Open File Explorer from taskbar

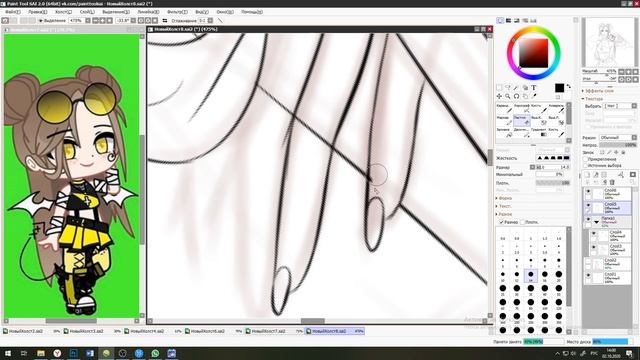41,353
